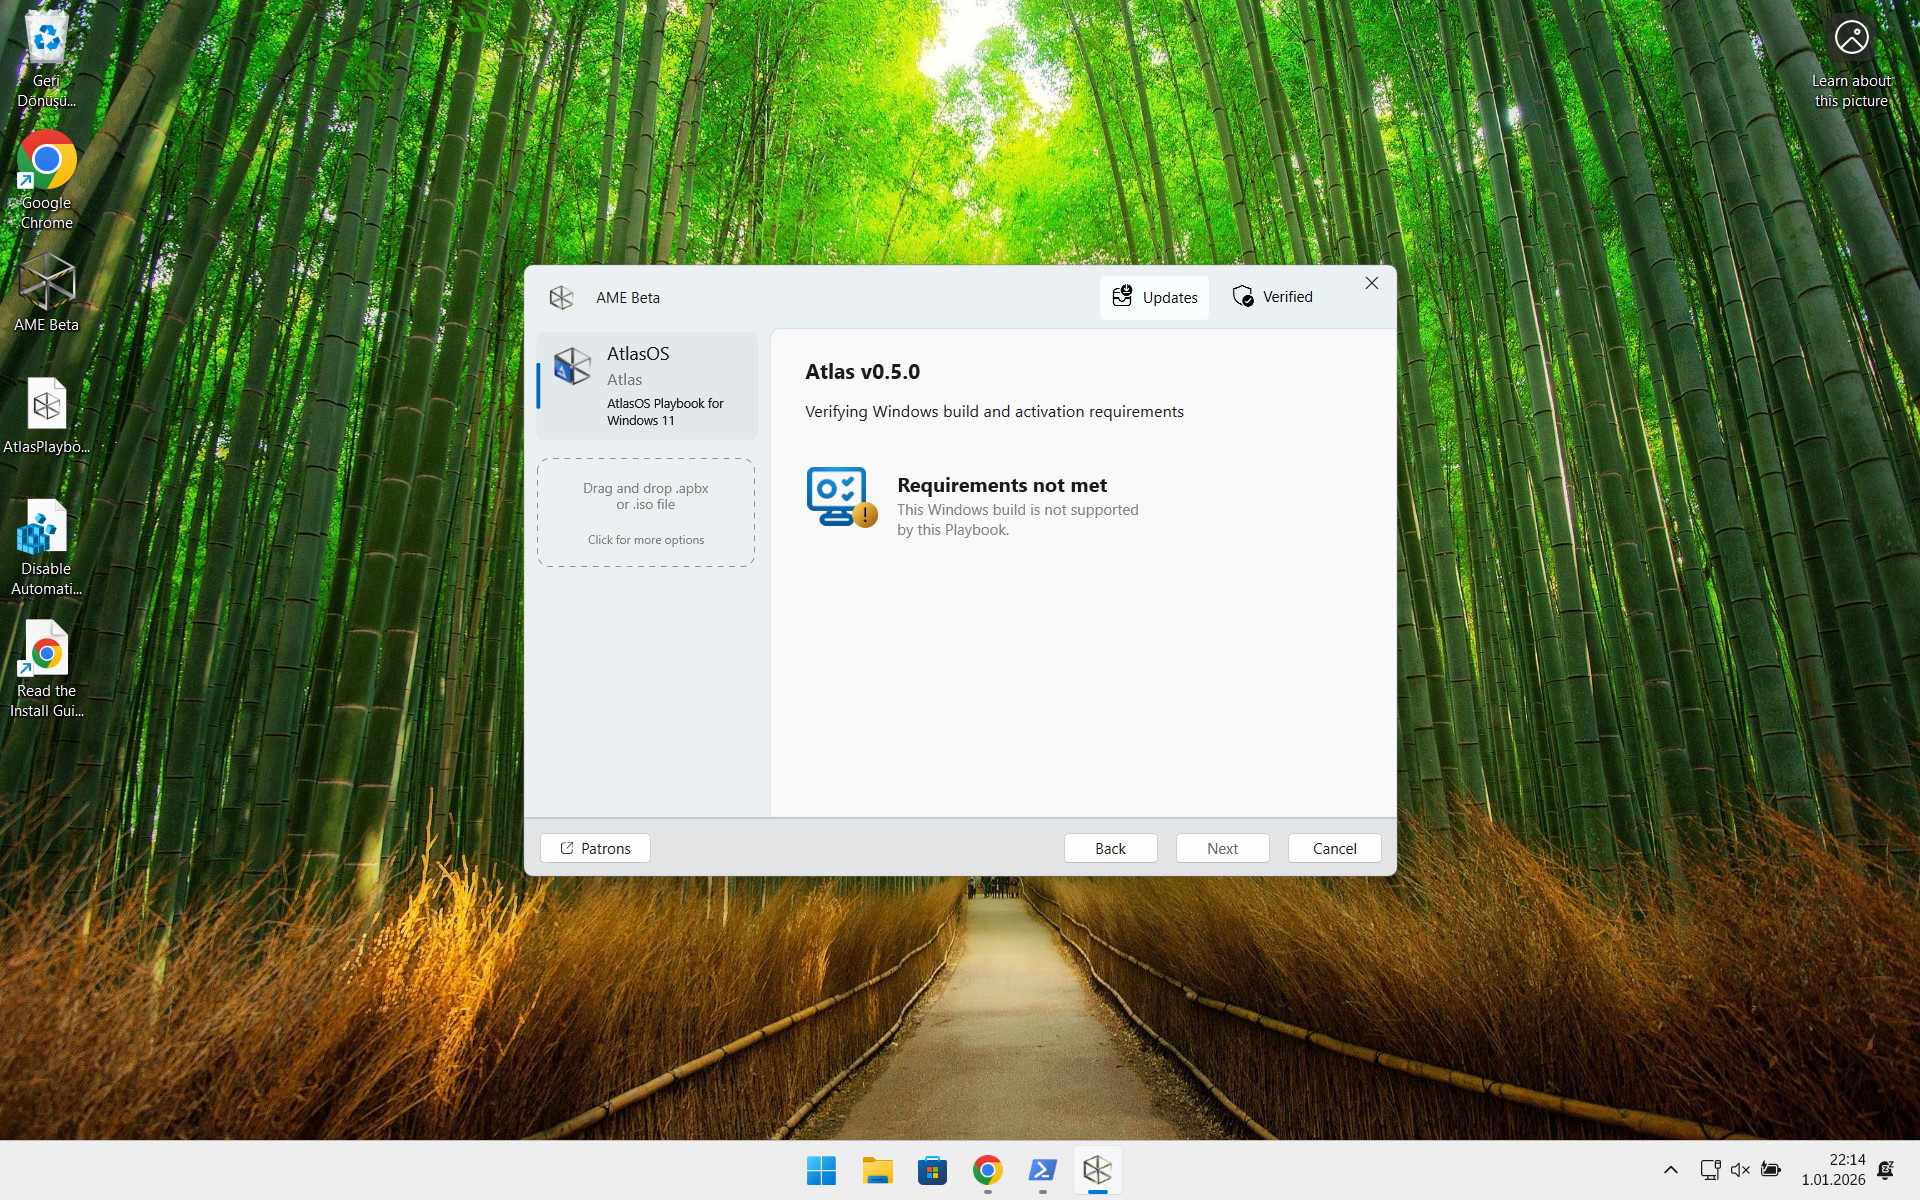Screen dimensions: 1920x1200
Task: Click the AME Beta taskbar icon
Action: [x=1097, y=1170]
